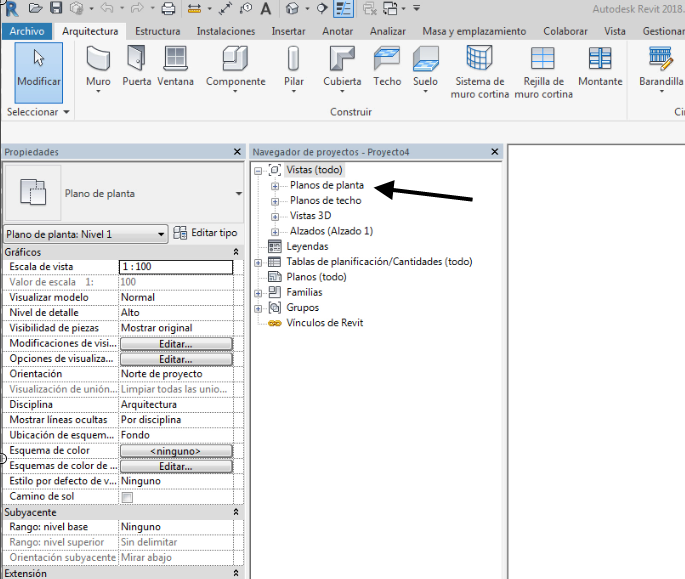Image resolution: width=685 pixels, height=579 pixels.
Task: Toggle the Camino de sol checkbox
Action: pos(127,497)
